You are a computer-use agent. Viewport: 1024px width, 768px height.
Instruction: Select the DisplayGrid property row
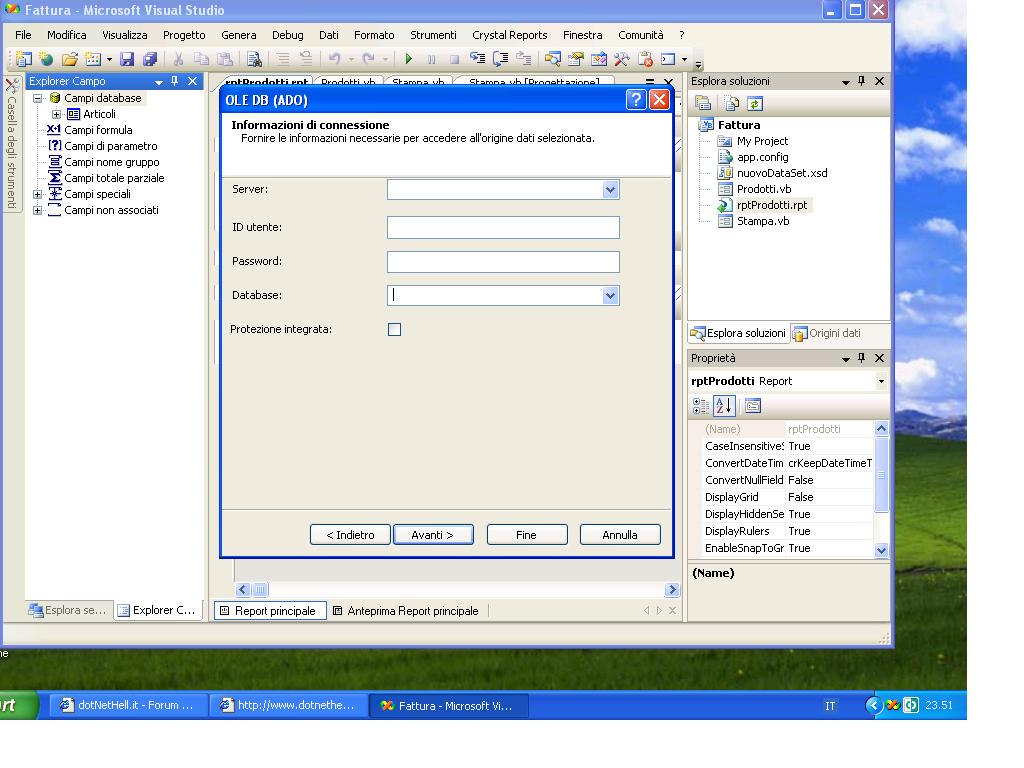point(787,497)
